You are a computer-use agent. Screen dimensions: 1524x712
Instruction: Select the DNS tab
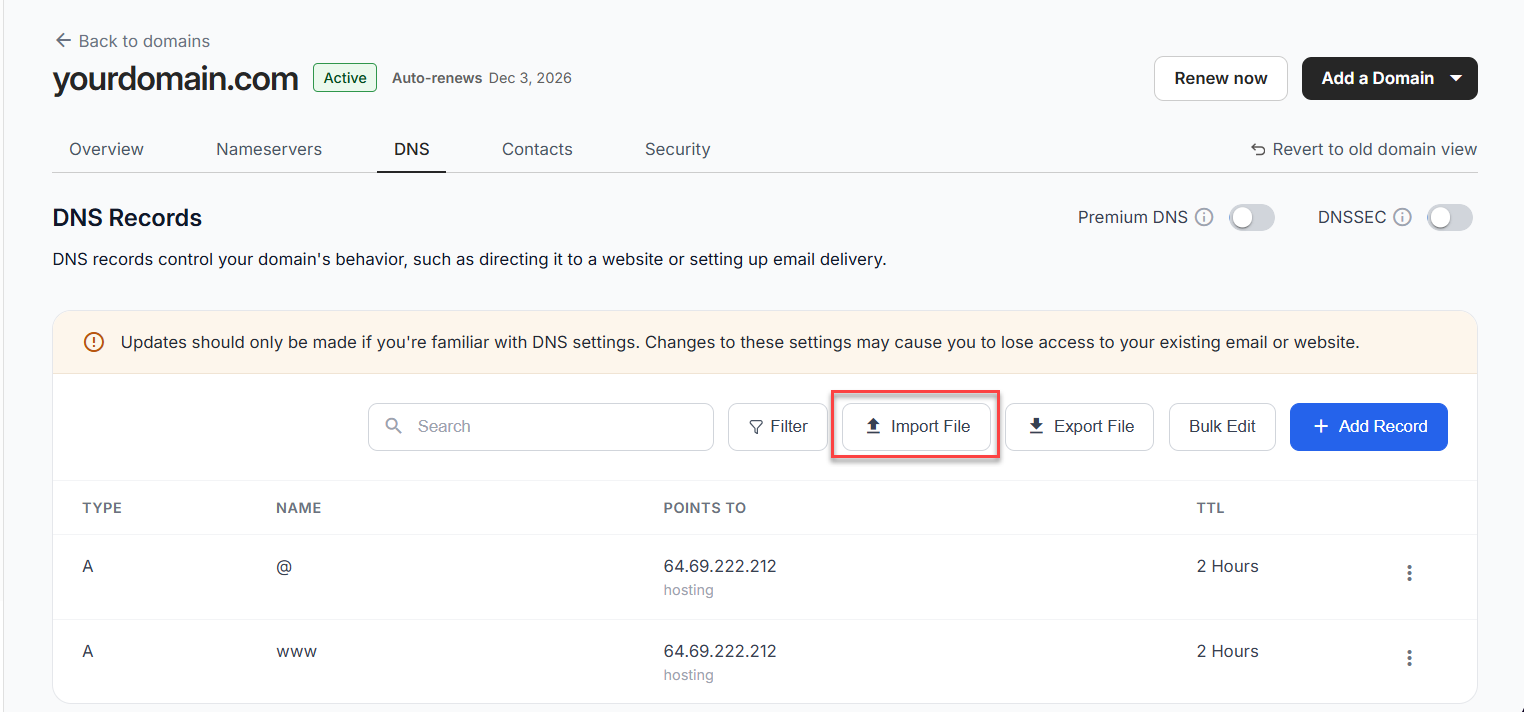(x=411, y=149)
